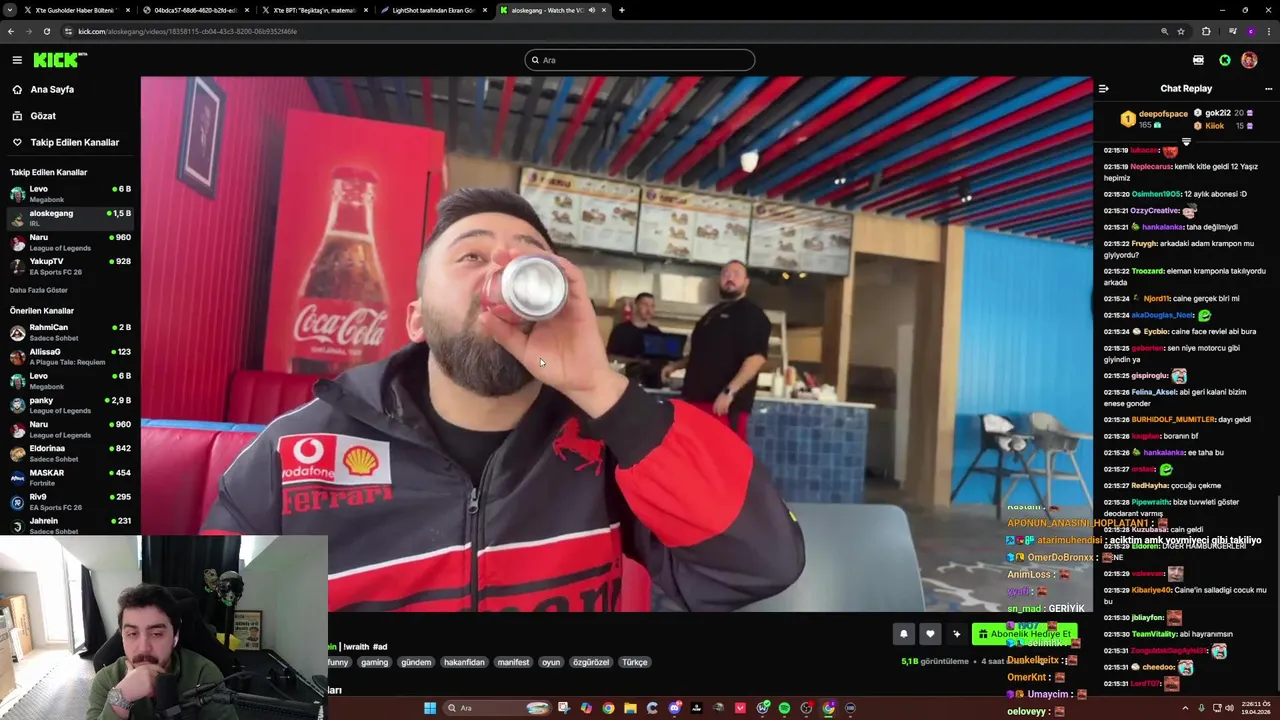Viewport: 1280px width, 720px height.
Task: Click the zoom magnifier in address bar
Action: click(x=1164, y=31)
